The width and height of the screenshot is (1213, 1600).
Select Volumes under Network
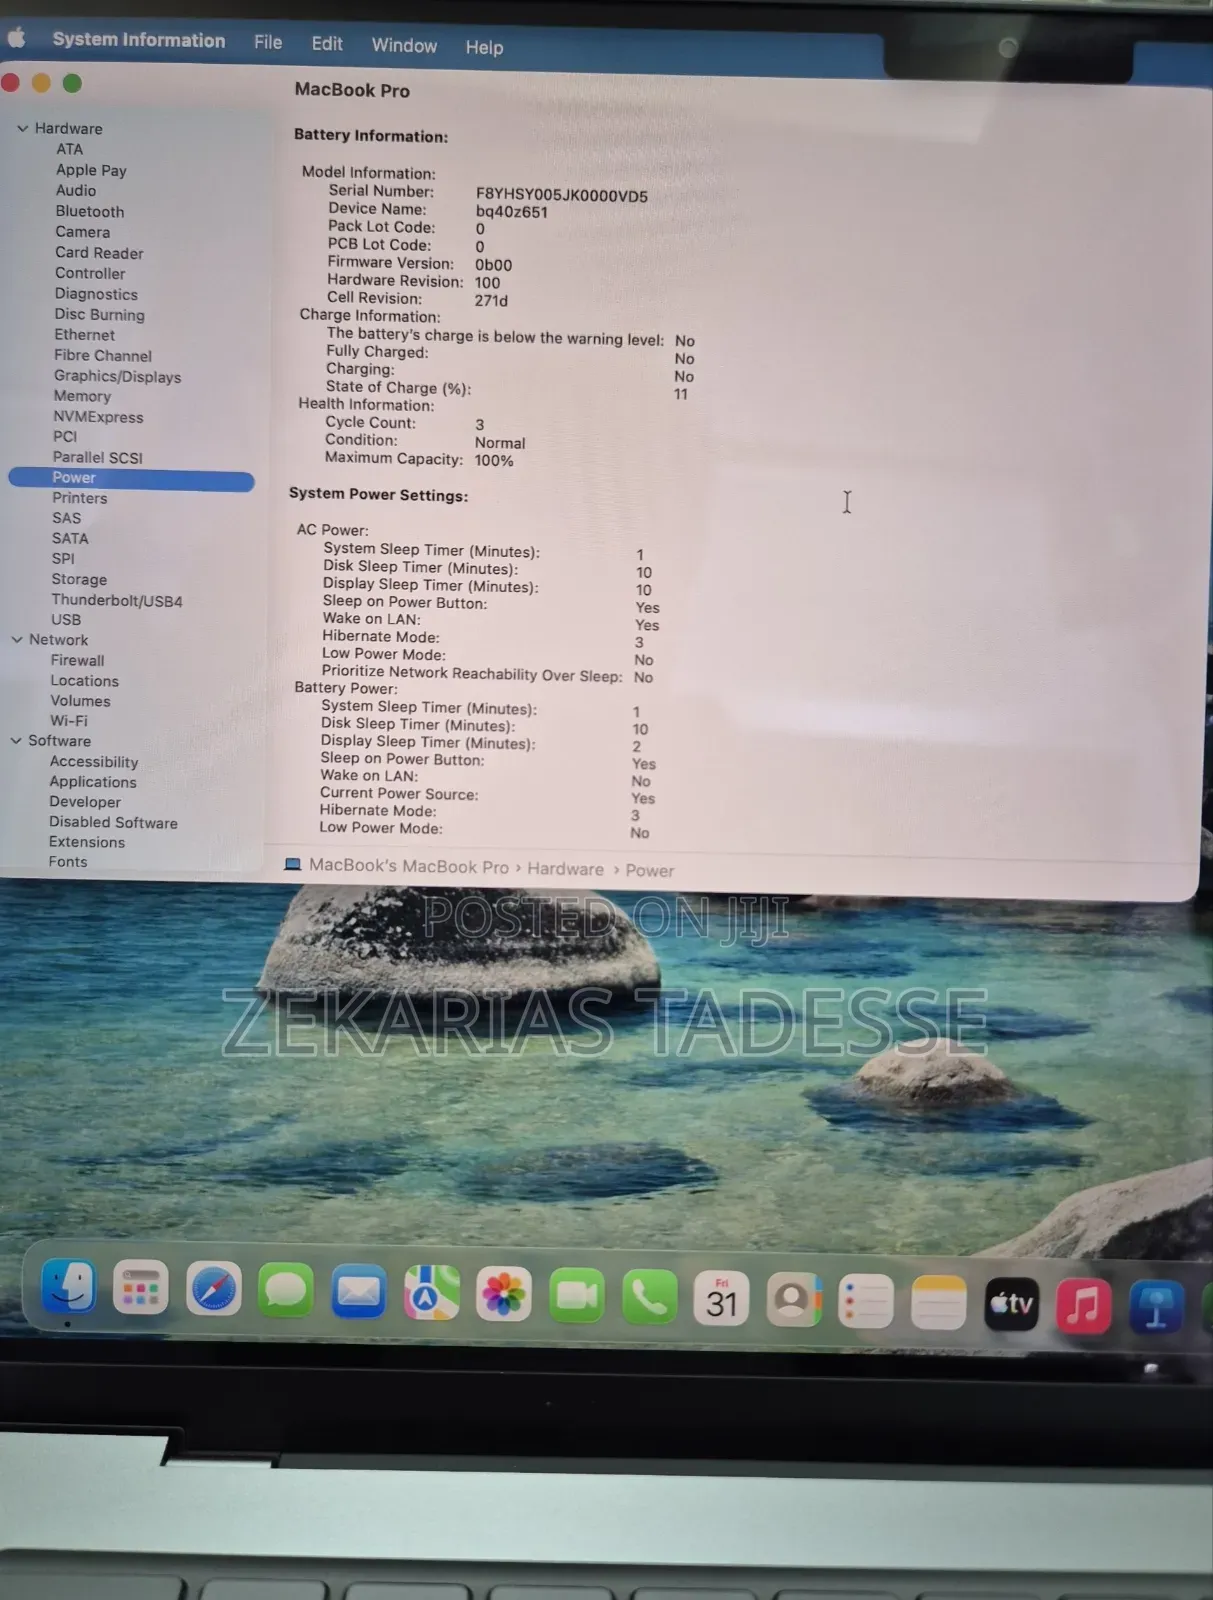[x=80, y=701]
